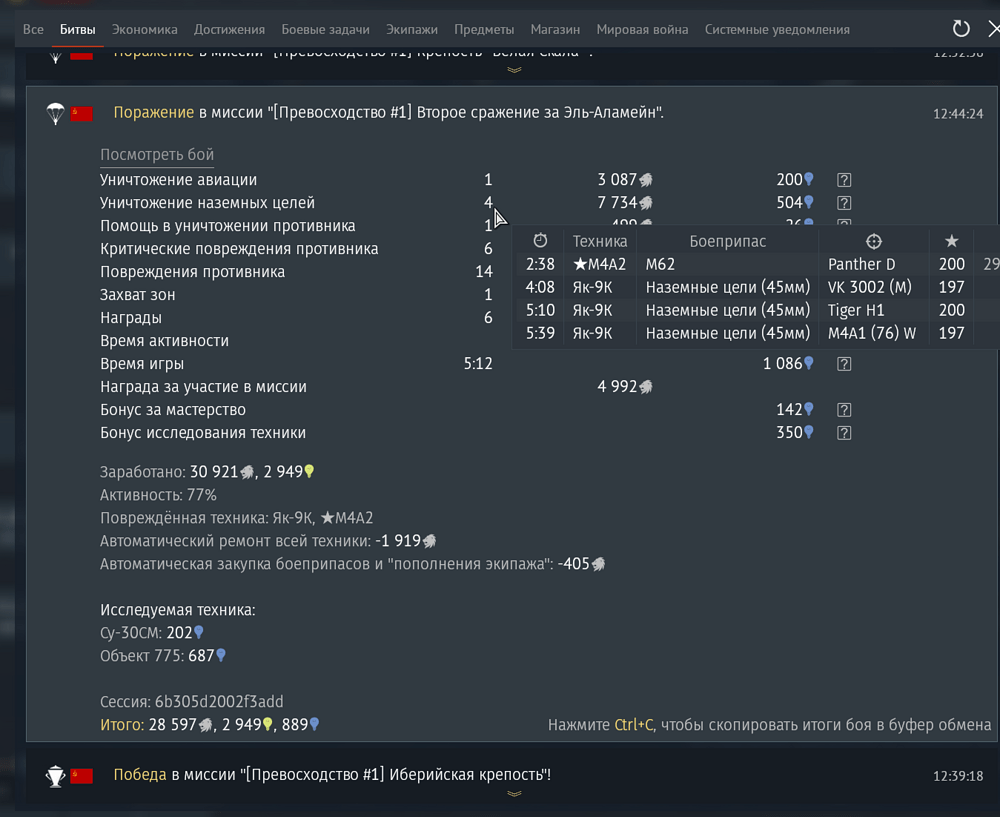Click the Техника column header

point(599,241)
